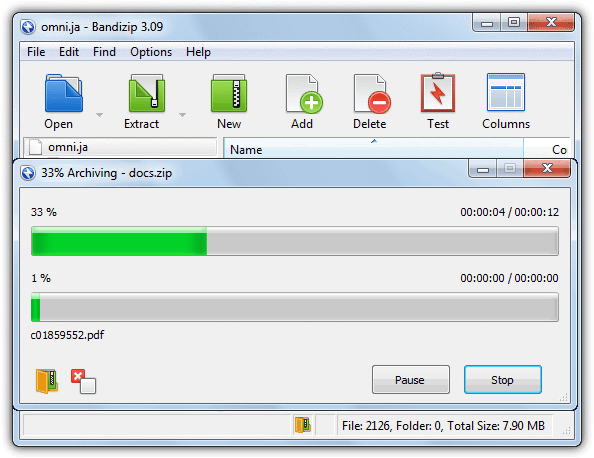Click archive icon in the status bar
Screen dimensions: 594x458
click(303, 425)
